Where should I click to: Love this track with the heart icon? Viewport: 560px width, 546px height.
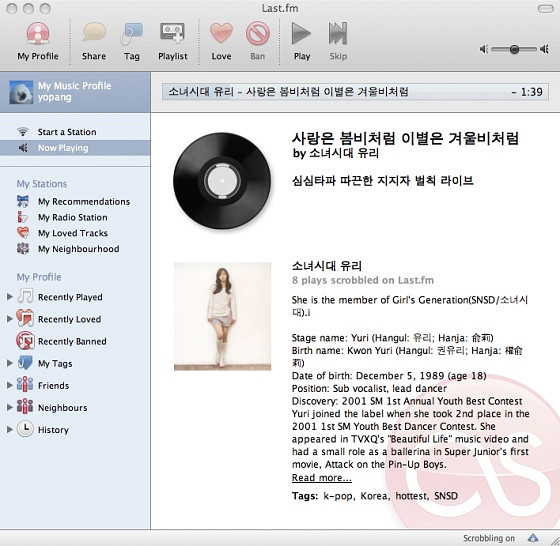(x=221, y=33)
